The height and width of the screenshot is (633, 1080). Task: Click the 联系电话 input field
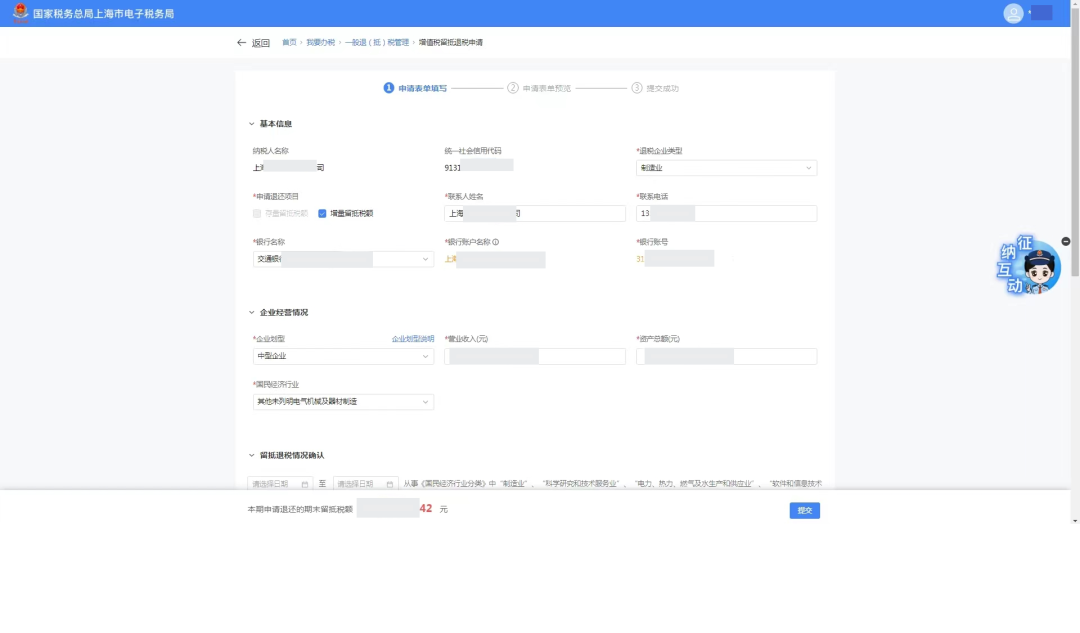tap(726, 213)
